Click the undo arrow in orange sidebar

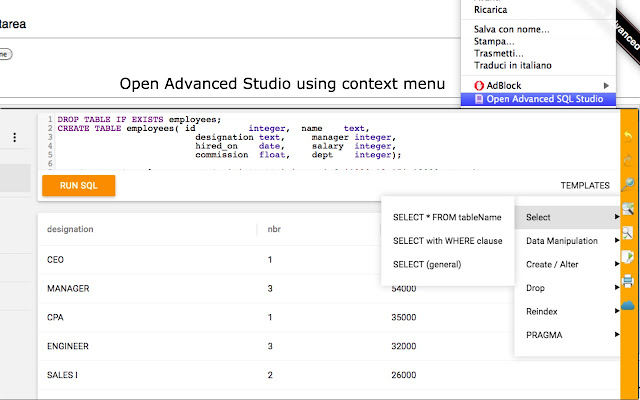pyautogui.click(x=628, y=136)
